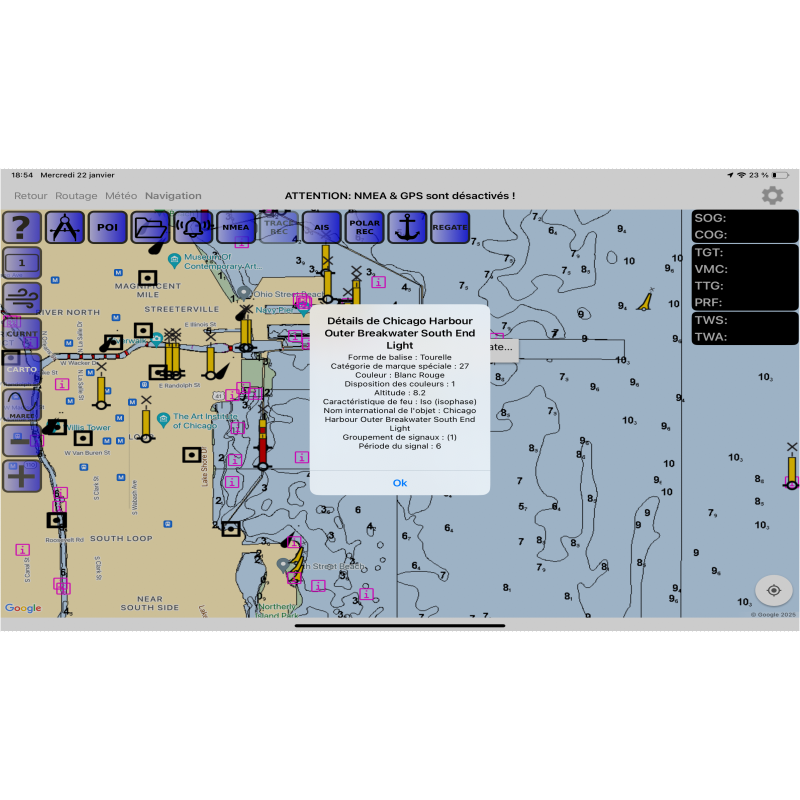
Task: Go back with the Retour link
Action: (x=30, y=196)
